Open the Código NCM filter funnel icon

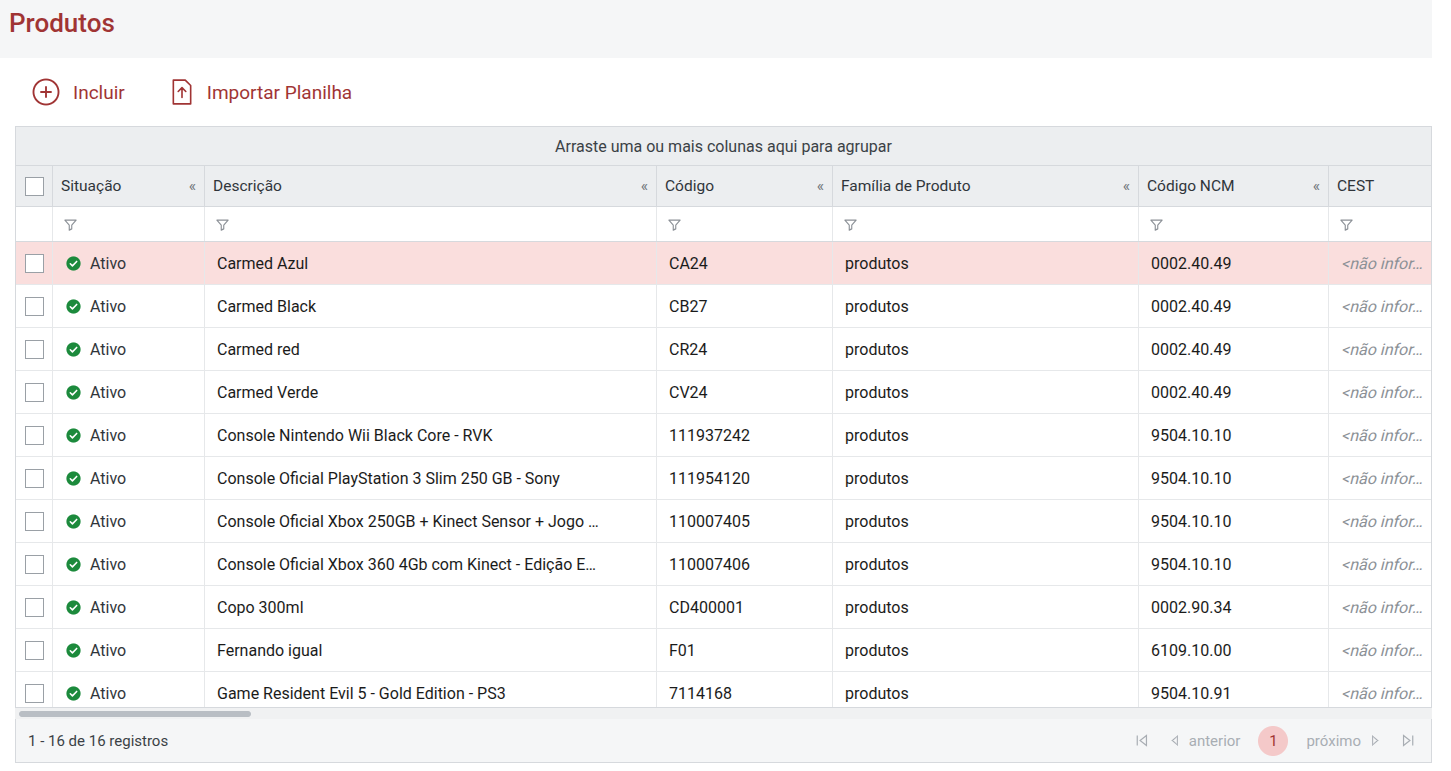1156,225
